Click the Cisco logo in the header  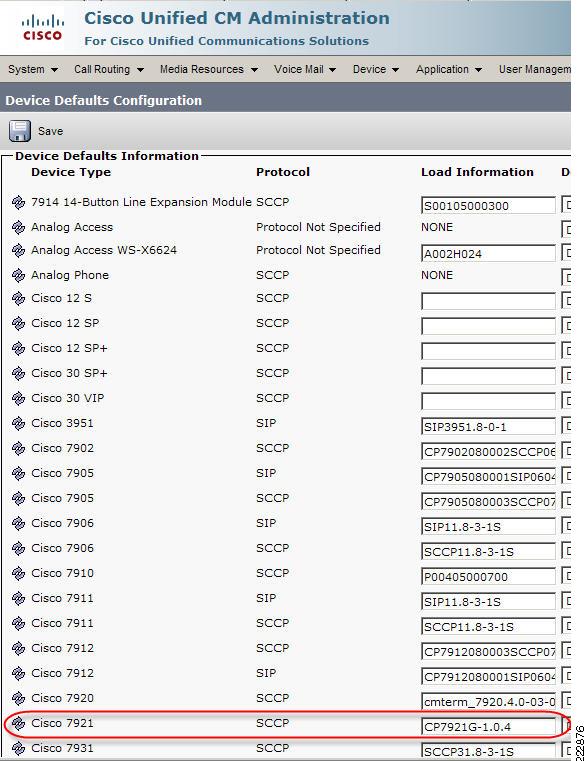[x=43, y=28]
